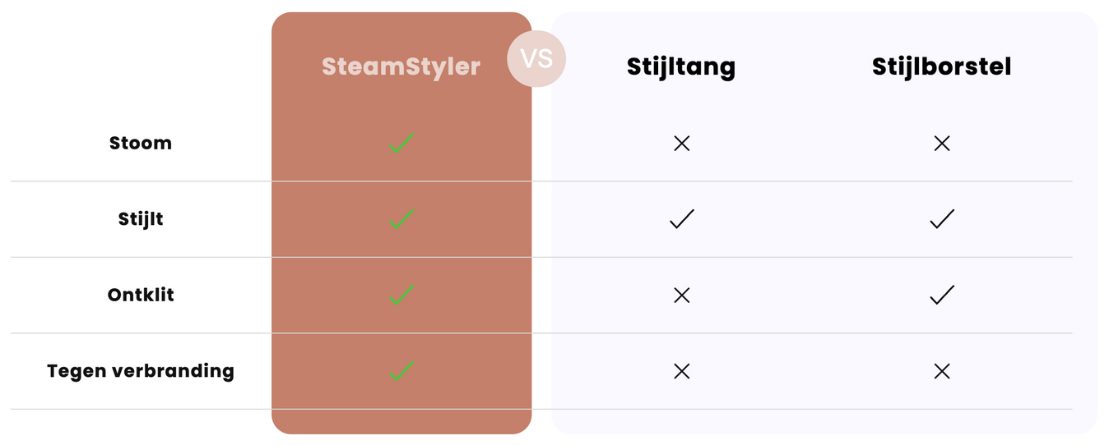Image resolution: width=1109 pixels, height=447 pixels.
Task: Select the Stijlborstel column heading
Action: pos(941,67)
